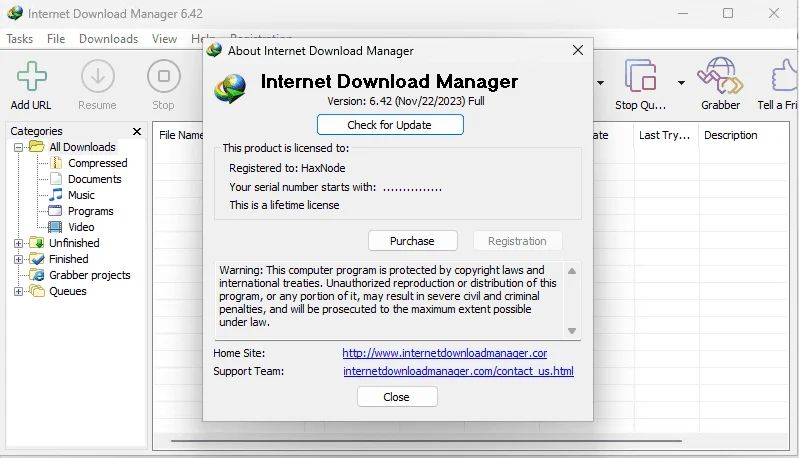Image resolution: width=799 pixels, height=458 pixels.
Task: Click the File Name column header
Action: coord(180,135)
